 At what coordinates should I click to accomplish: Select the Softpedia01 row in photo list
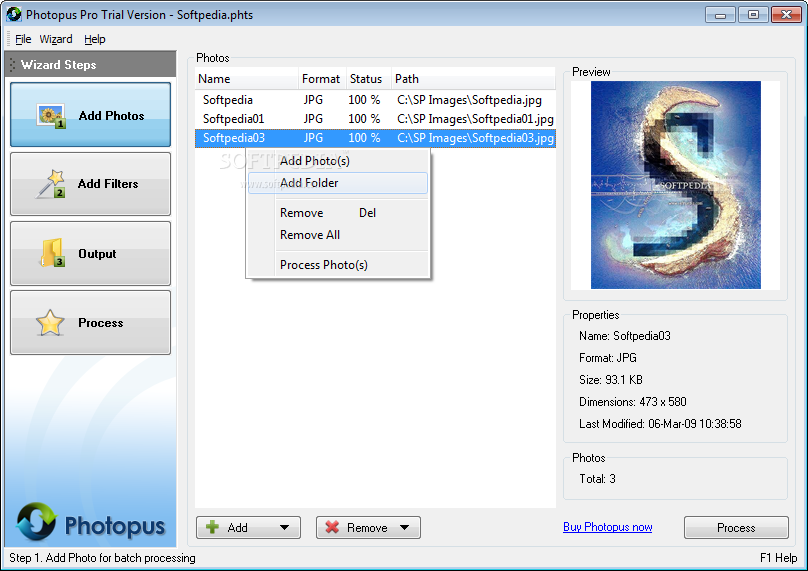click(x=375, y=119)
